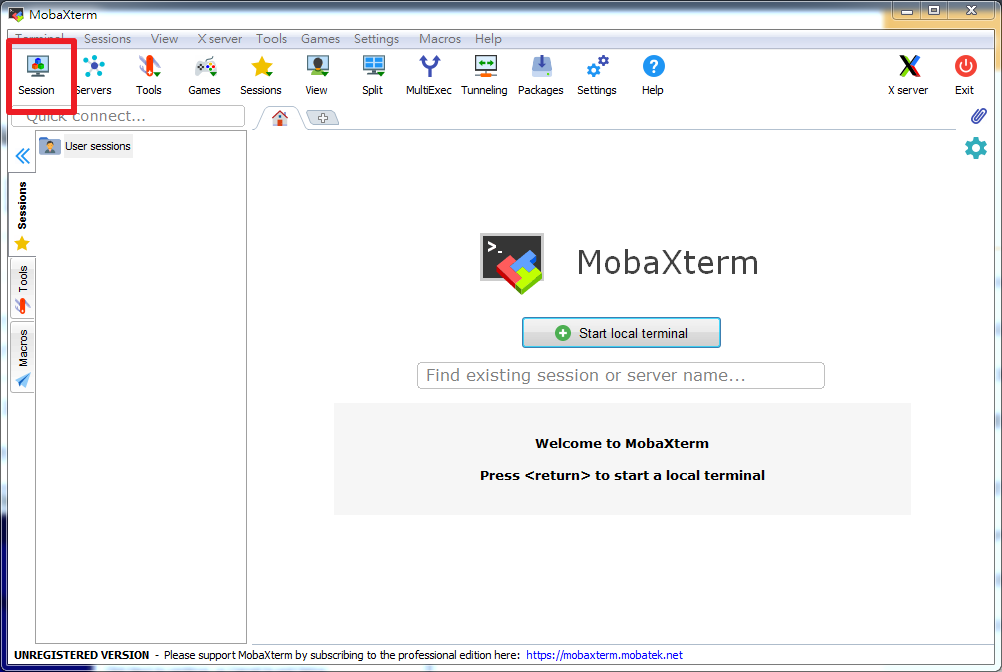Open the Games menu in menu bar

click(x=320, y=39)
